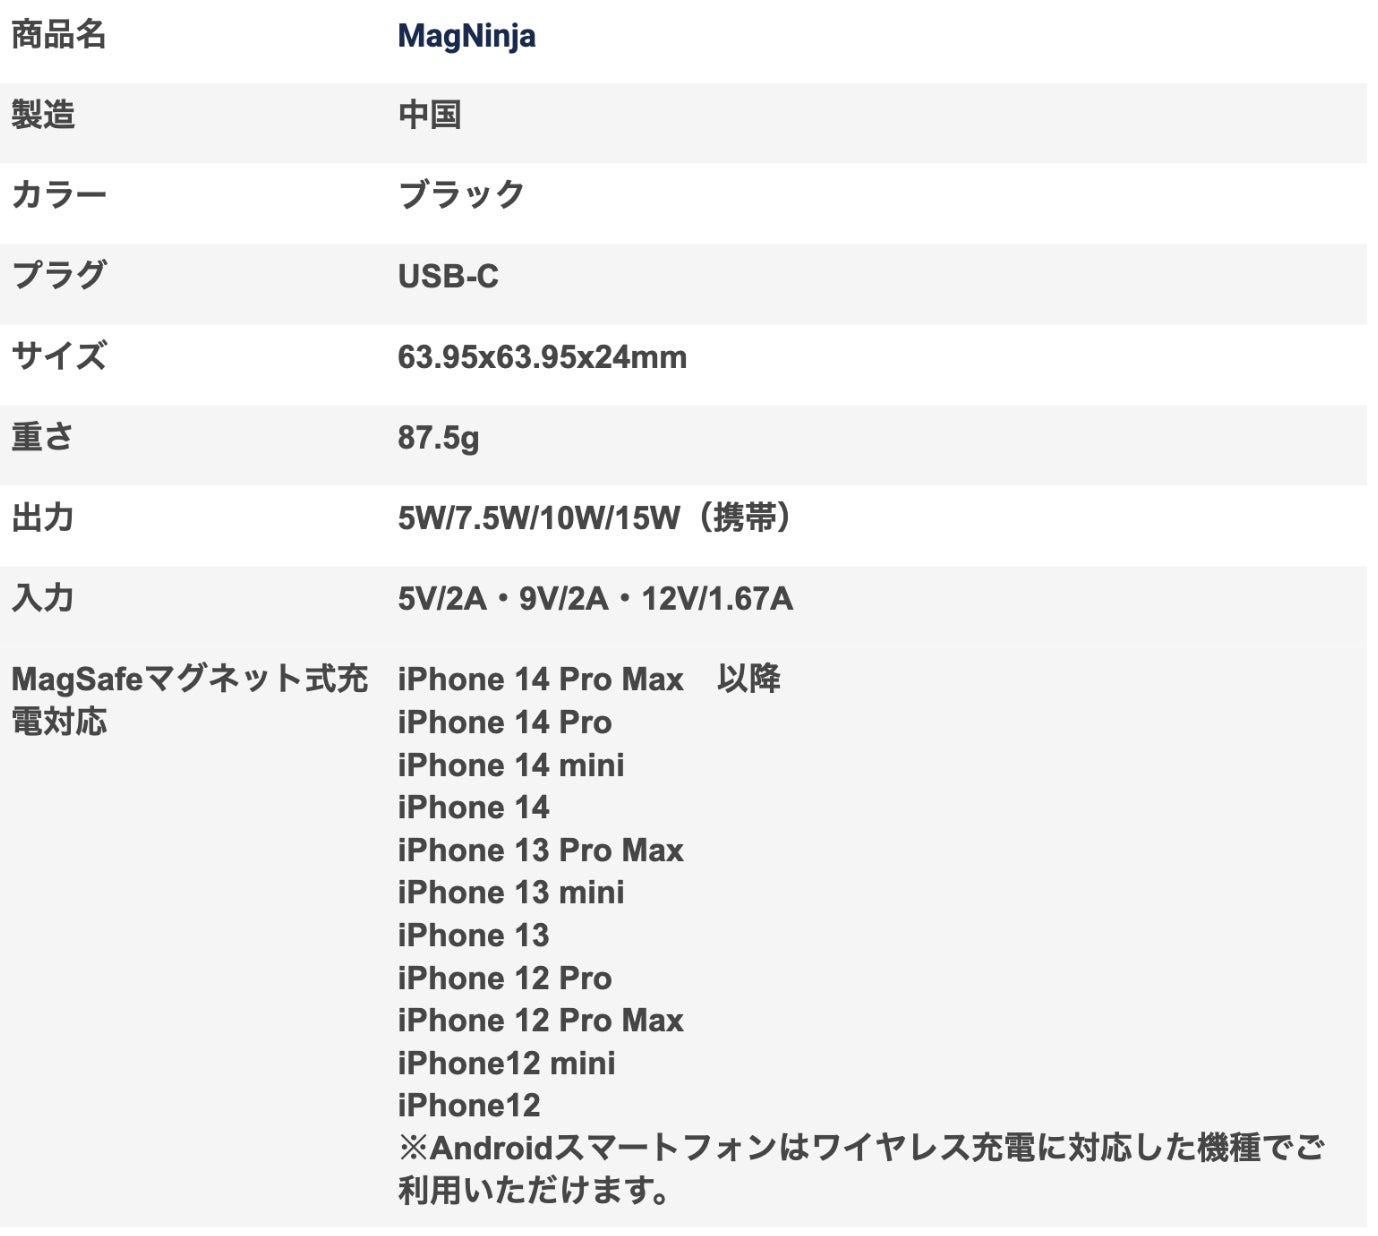Click the 製造 row label
This screenshot has height=1236, width=1378.
click(43, 116)
